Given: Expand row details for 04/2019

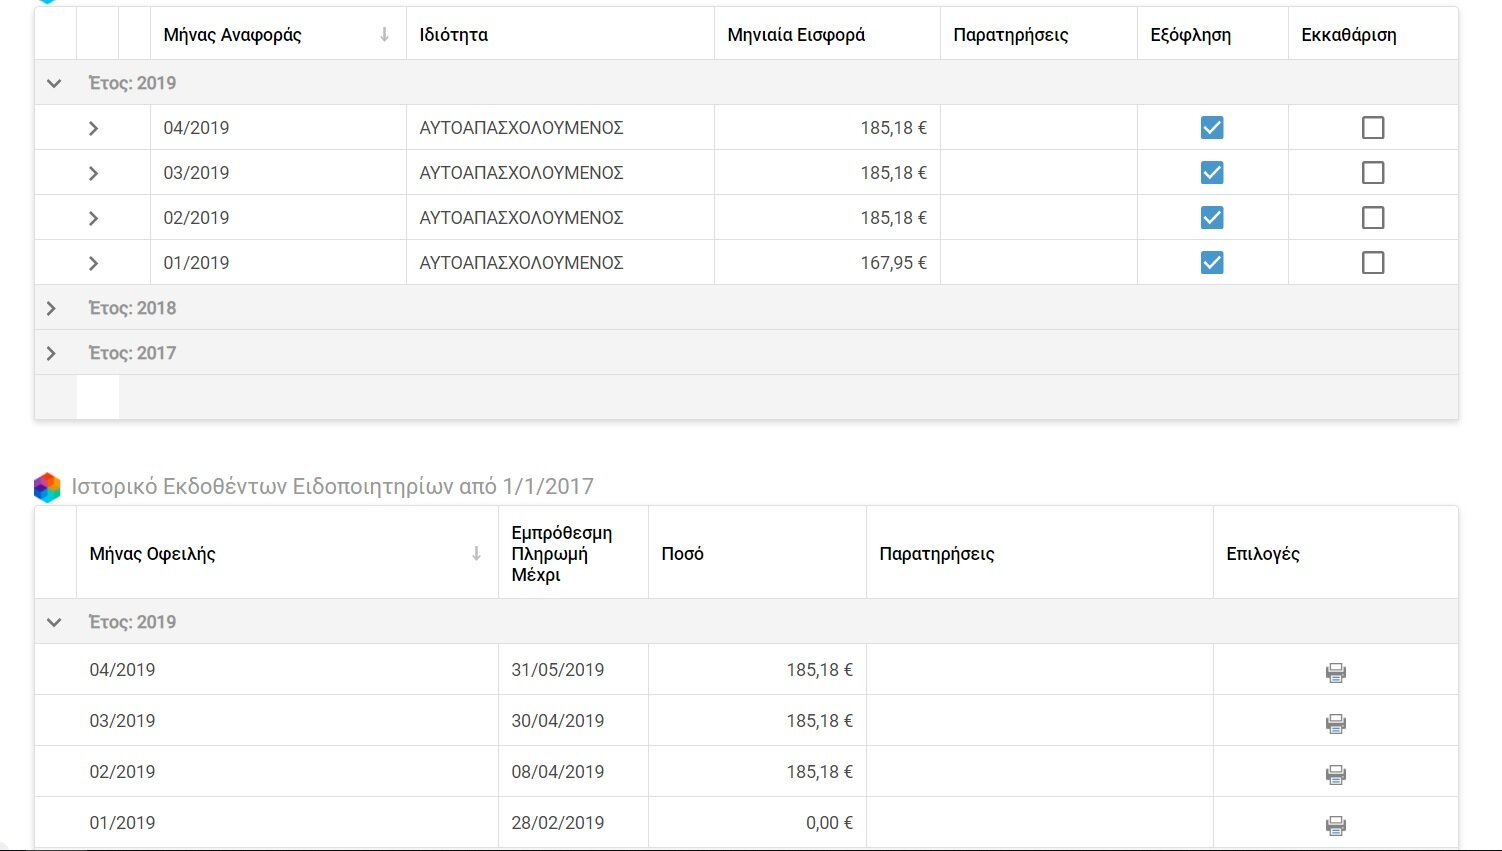Looking at the screenshot, I should pyautogui.click(x=93, y=128).
